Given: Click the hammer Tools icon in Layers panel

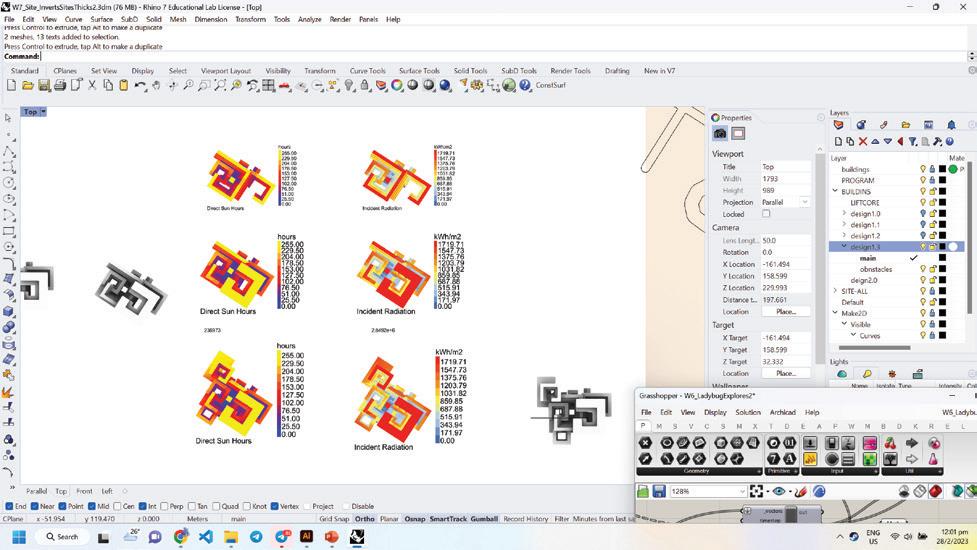Looking at the screenshot, I should (937, 141).
